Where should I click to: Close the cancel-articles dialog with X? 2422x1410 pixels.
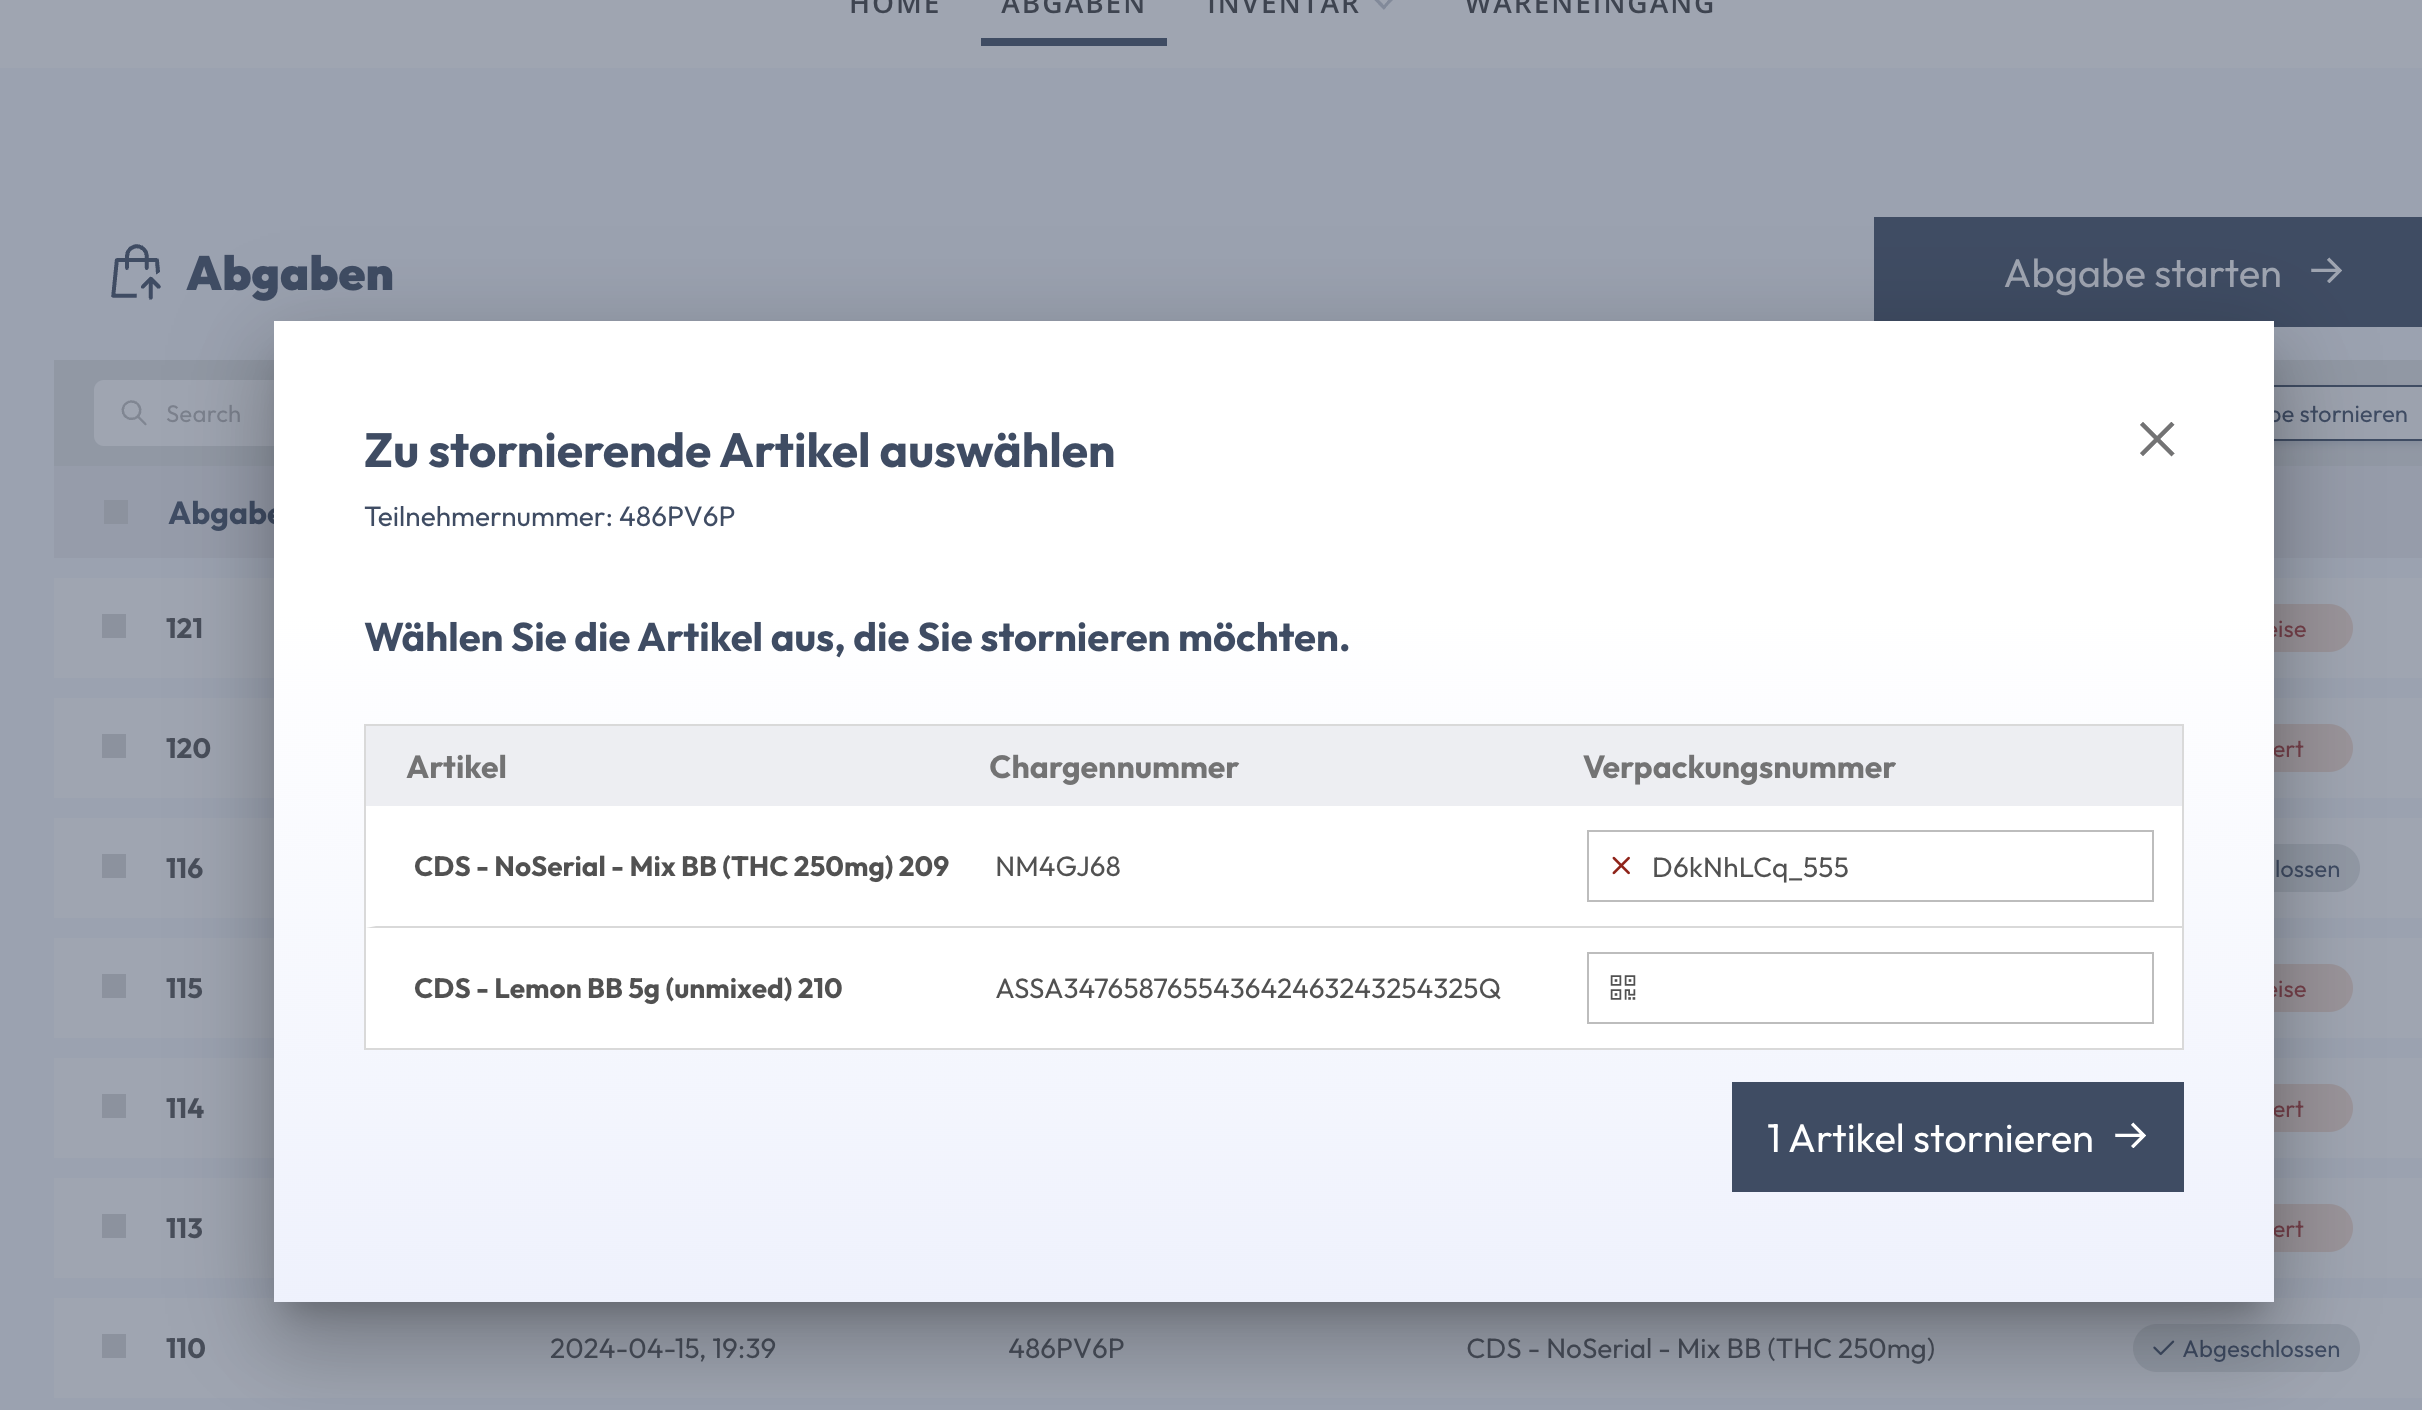tap(2157, 439)
